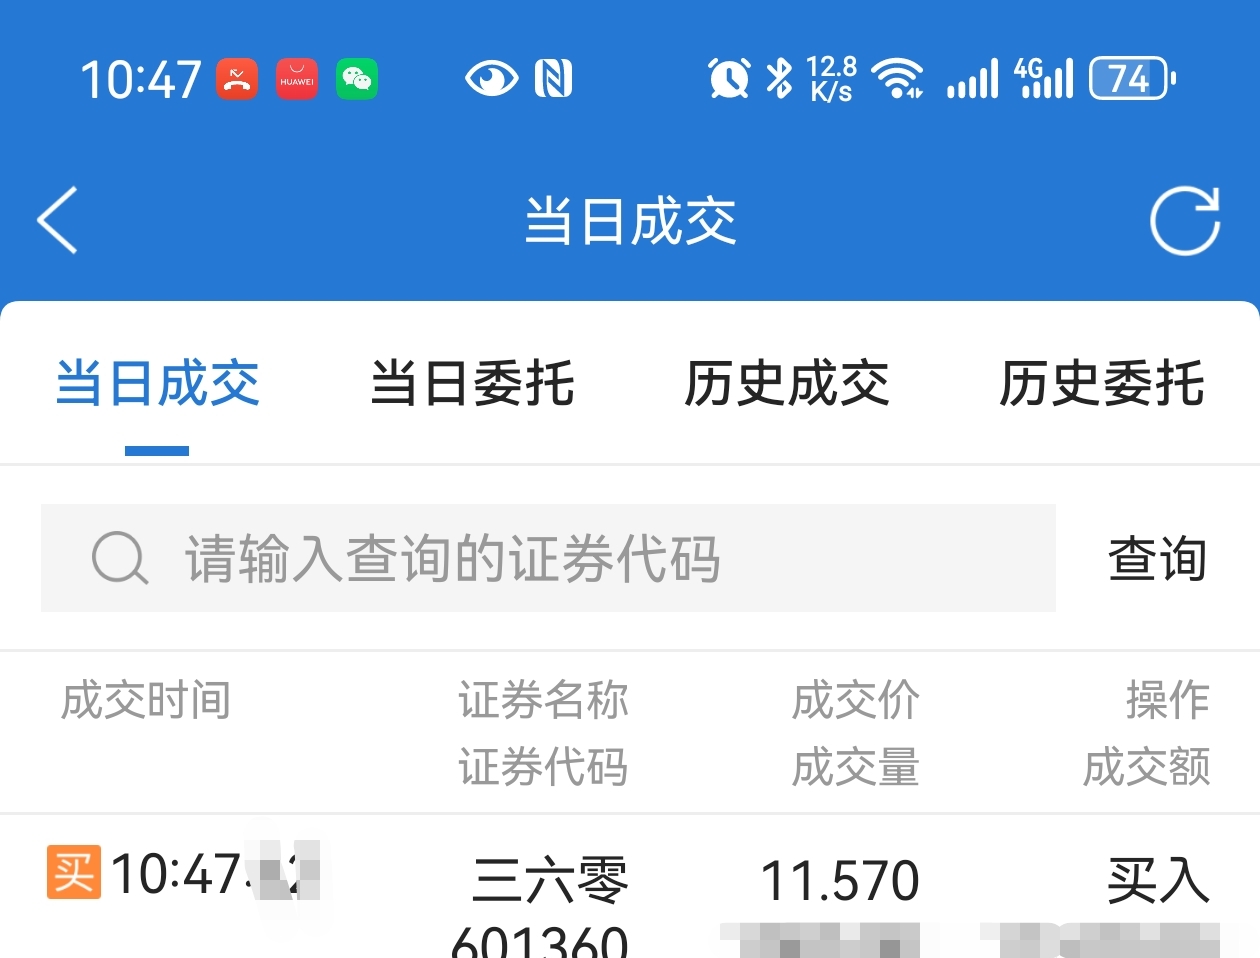Tap the refresh icon in the header
The image size is (1260, 958).
tap(1185, 221)
